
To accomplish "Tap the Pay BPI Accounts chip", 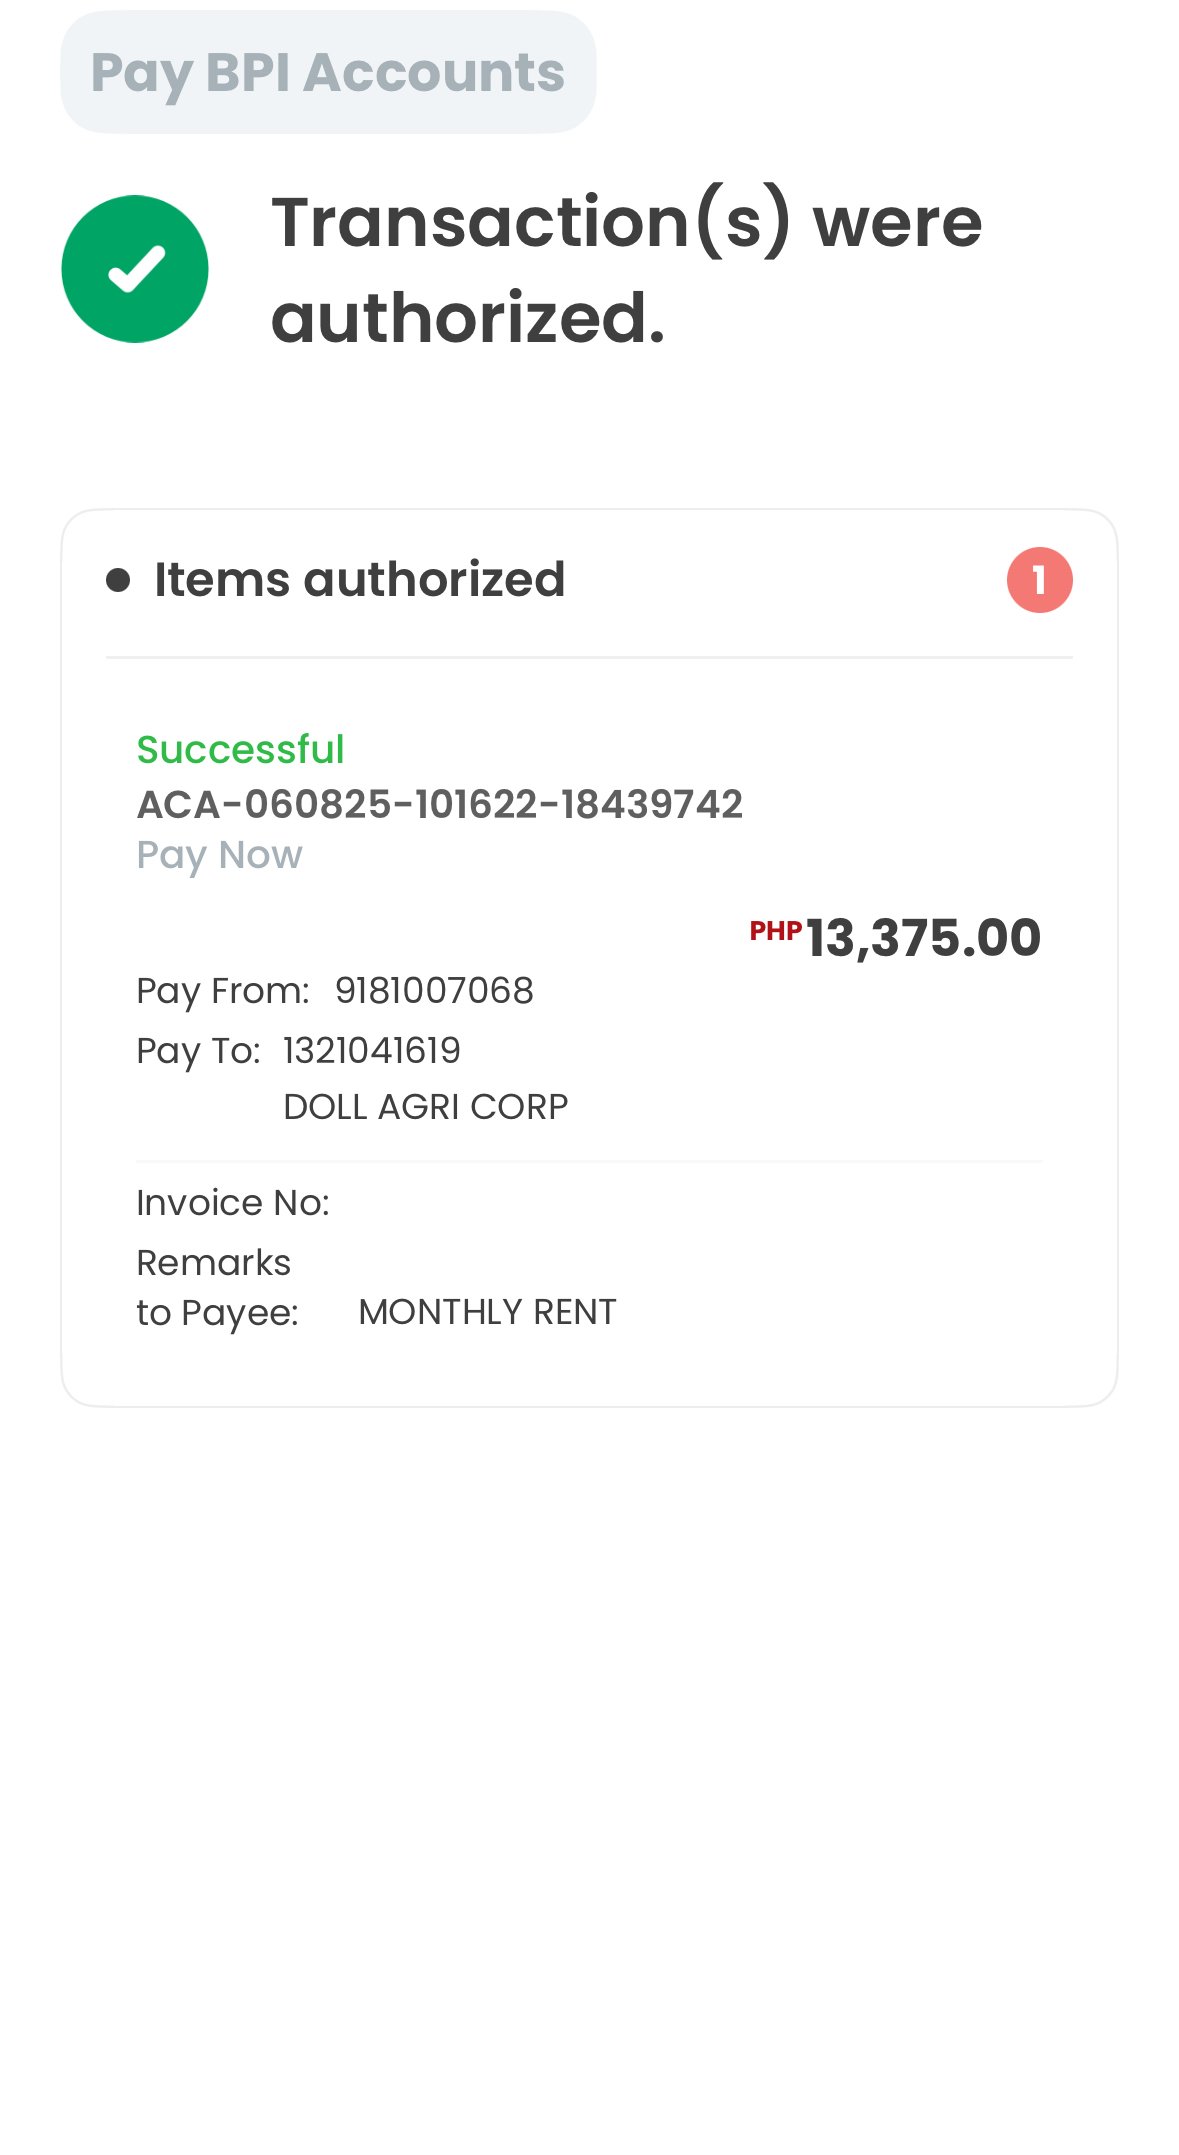I will [328, 72].
